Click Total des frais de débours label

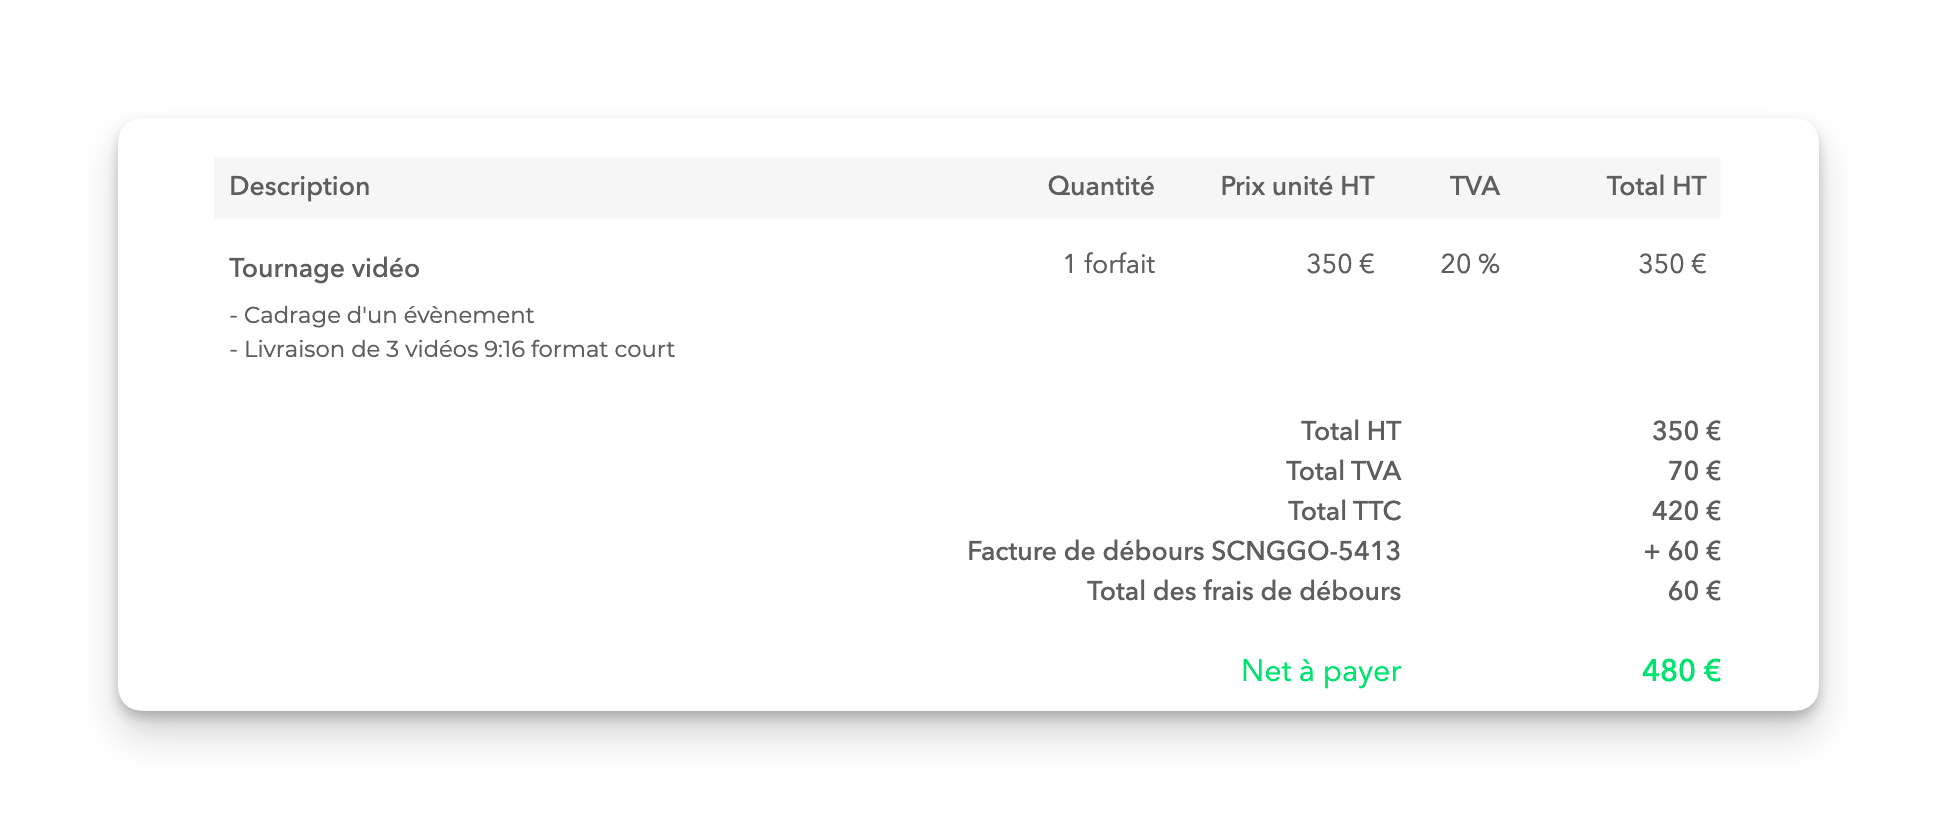[x=1244, y=591]
